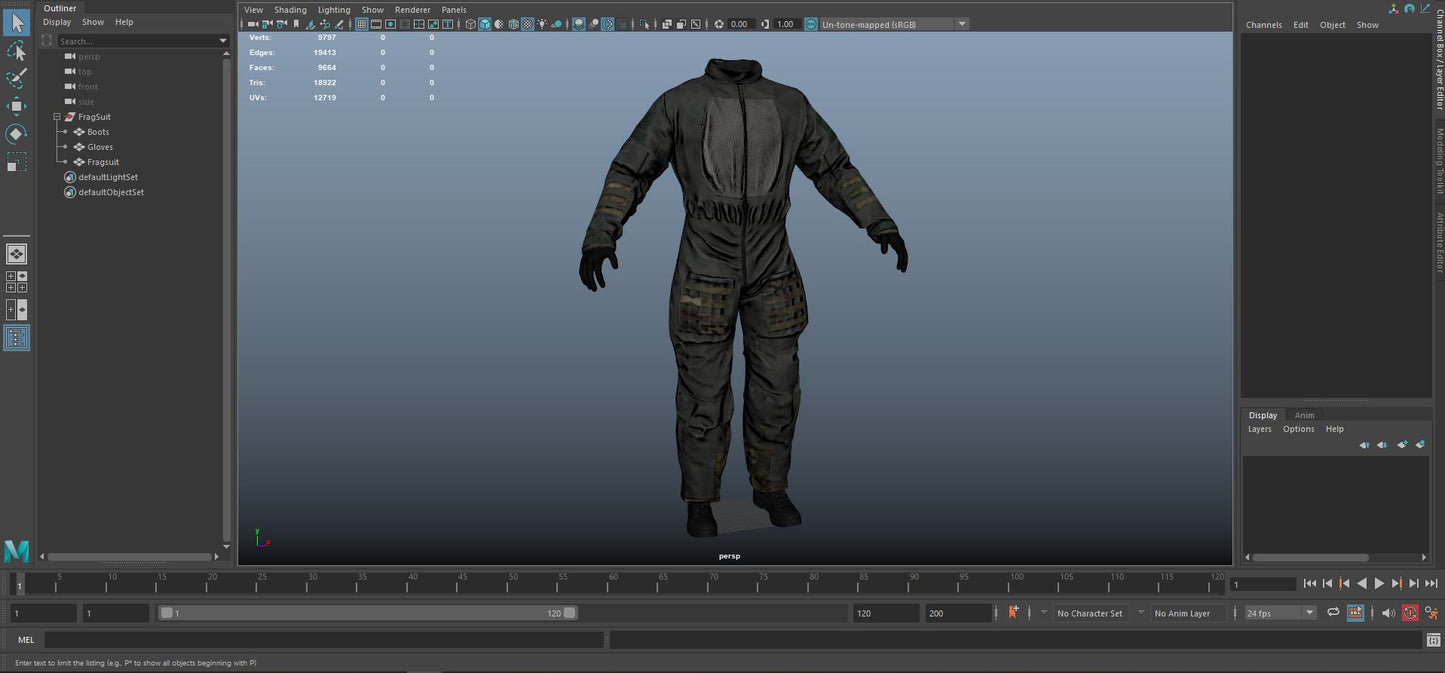Screen dimensions: 1445x673
Task: Click the Maya logo at bottom left
Action: tap(16, 551)
